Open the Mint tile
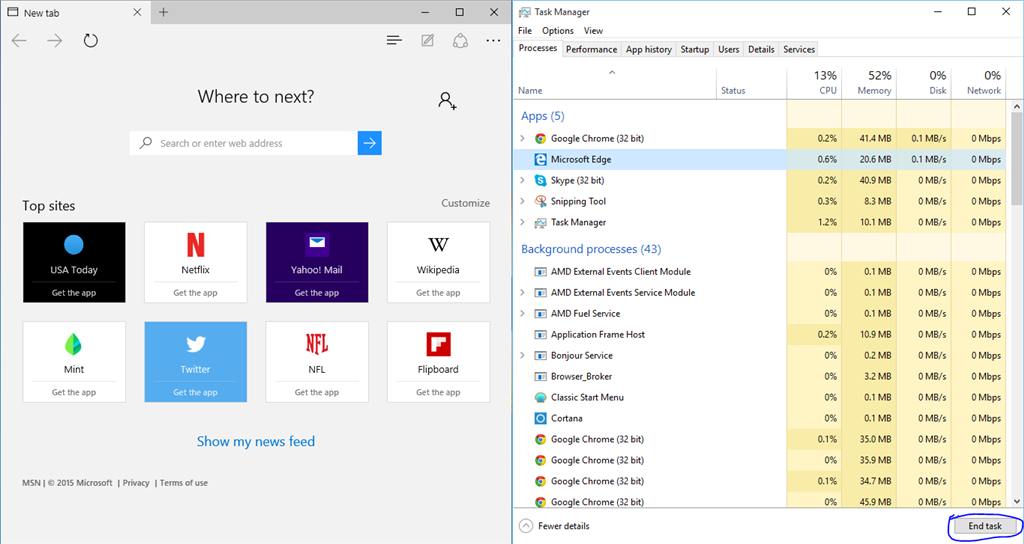Screen dimensions: 1024x544 click(x=74, y=362)
